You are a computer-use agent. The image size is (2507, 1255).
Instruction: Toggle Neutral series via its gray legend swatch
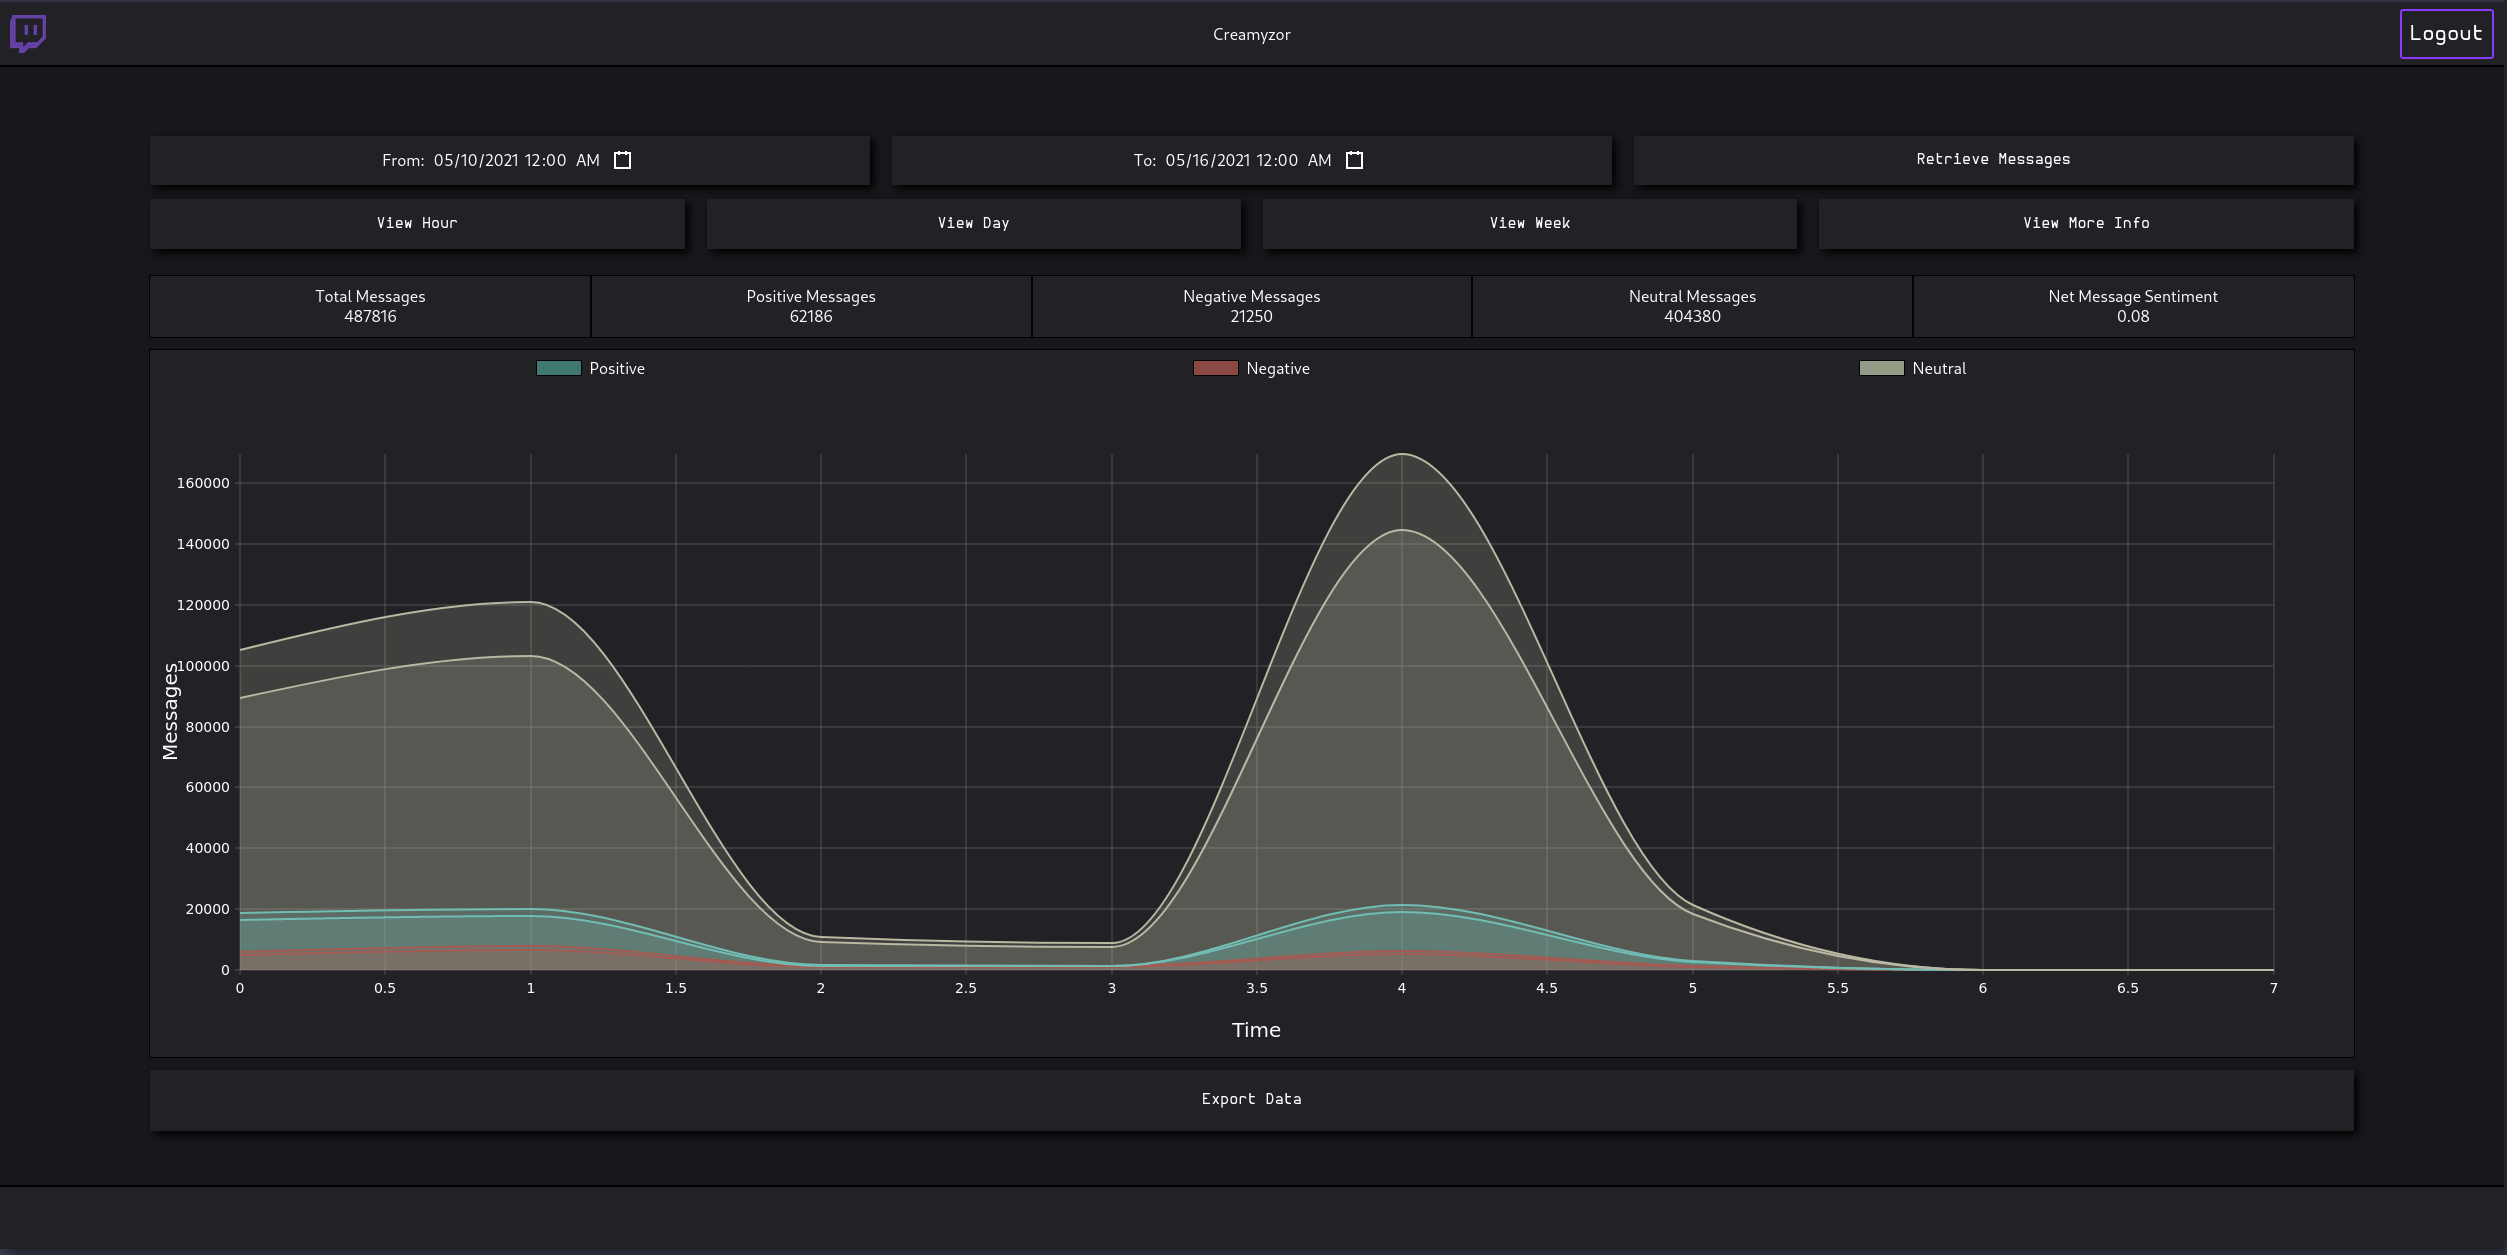(1881, 368)
